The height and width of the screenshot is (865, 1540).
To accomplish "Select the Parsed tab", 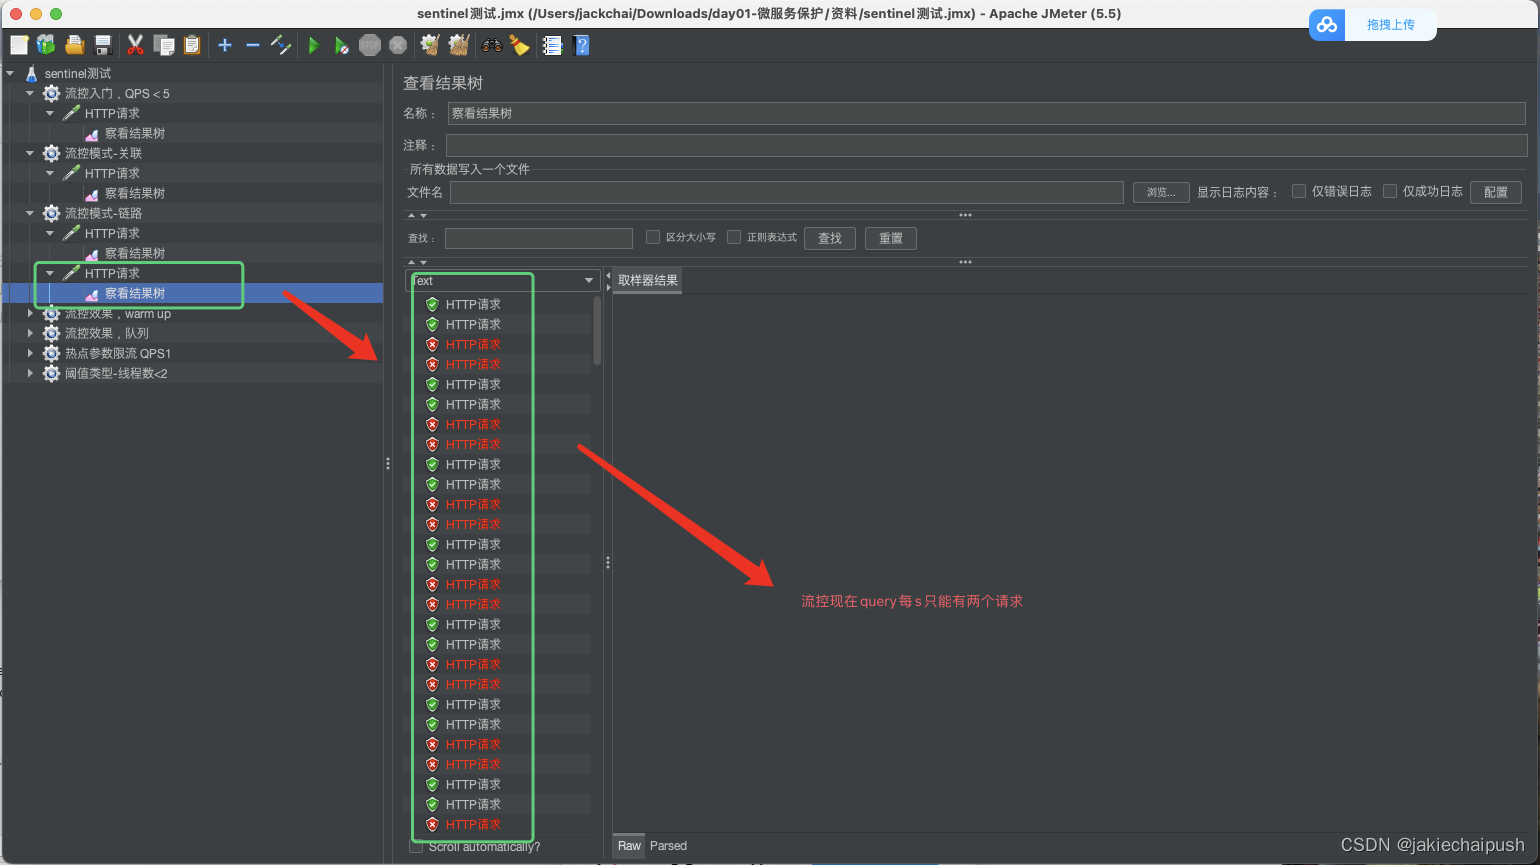I will pyautogui.click(x=668, y=846).
